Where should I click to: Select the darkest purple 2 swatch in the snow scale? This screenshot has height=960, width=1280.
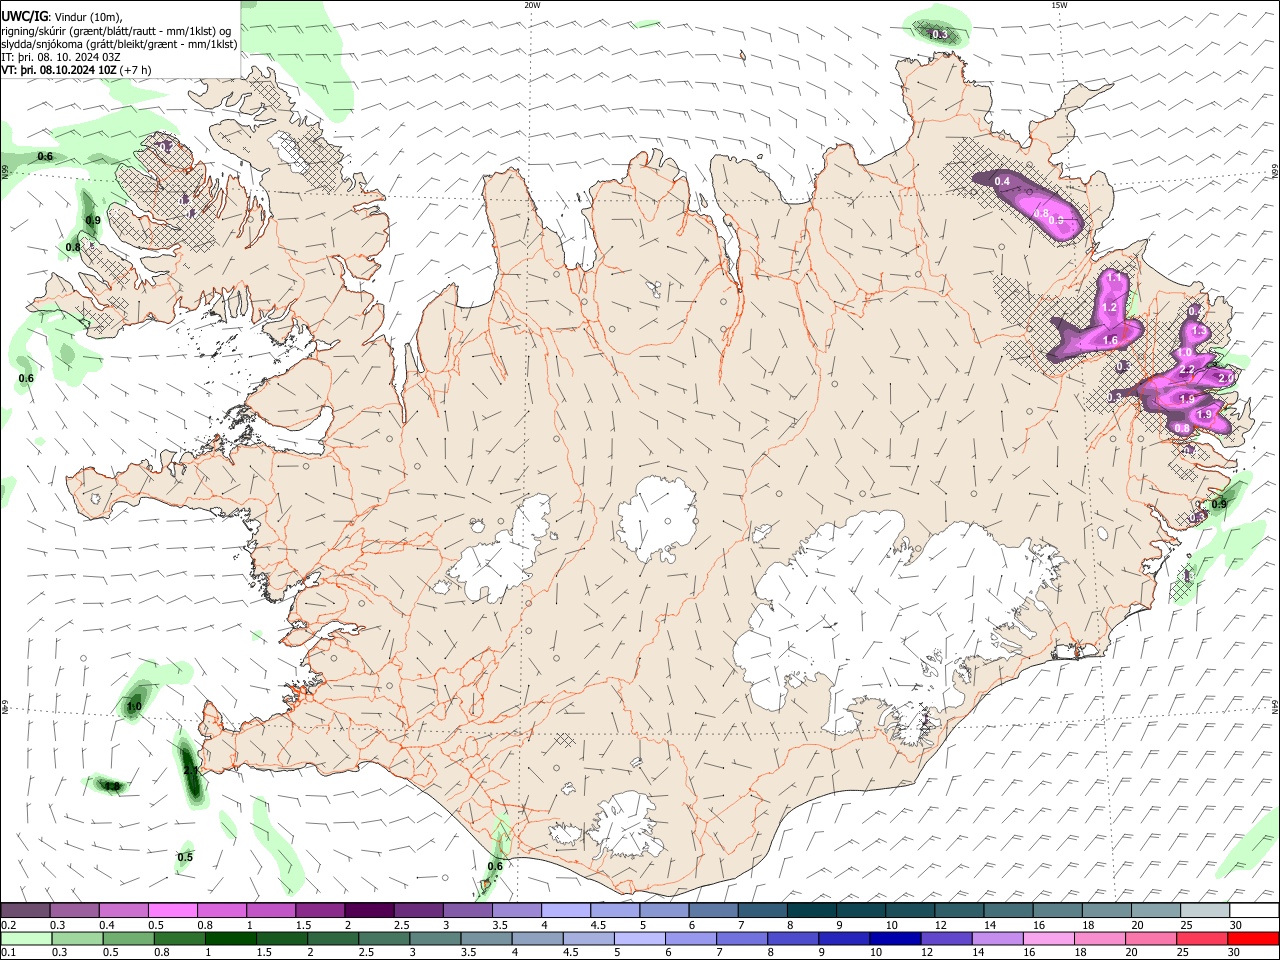pyautogui.click(x=368, y=910)
